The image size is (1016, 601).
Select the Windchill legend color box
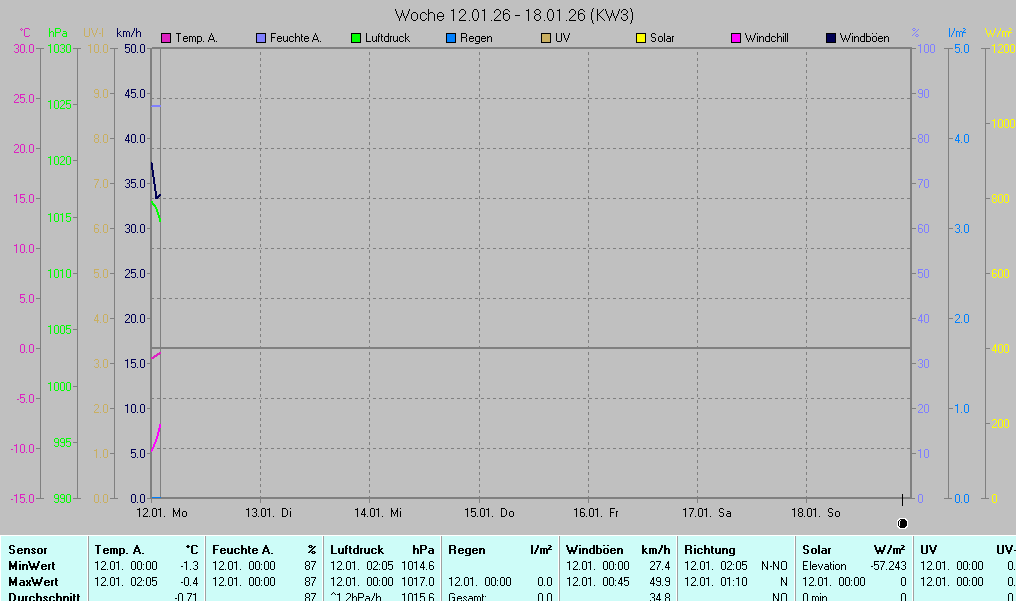736,38
